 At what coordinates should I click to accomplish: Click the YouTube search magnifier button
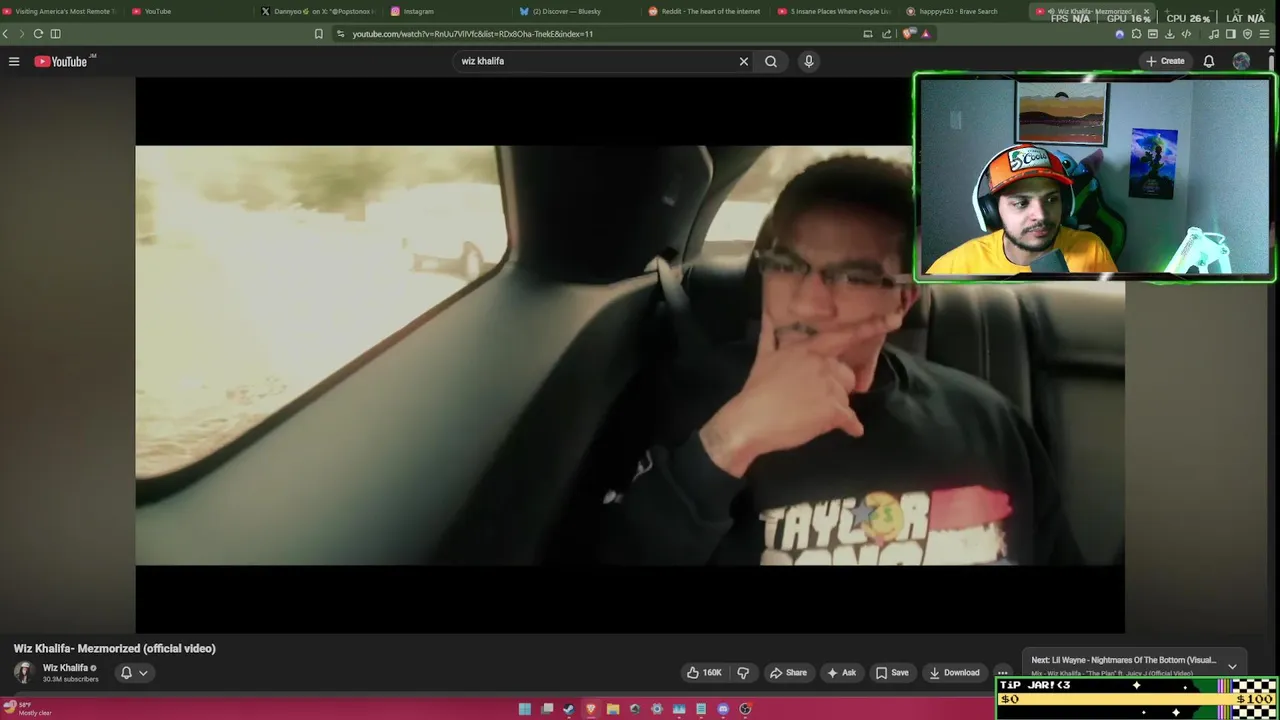point(771,61)
